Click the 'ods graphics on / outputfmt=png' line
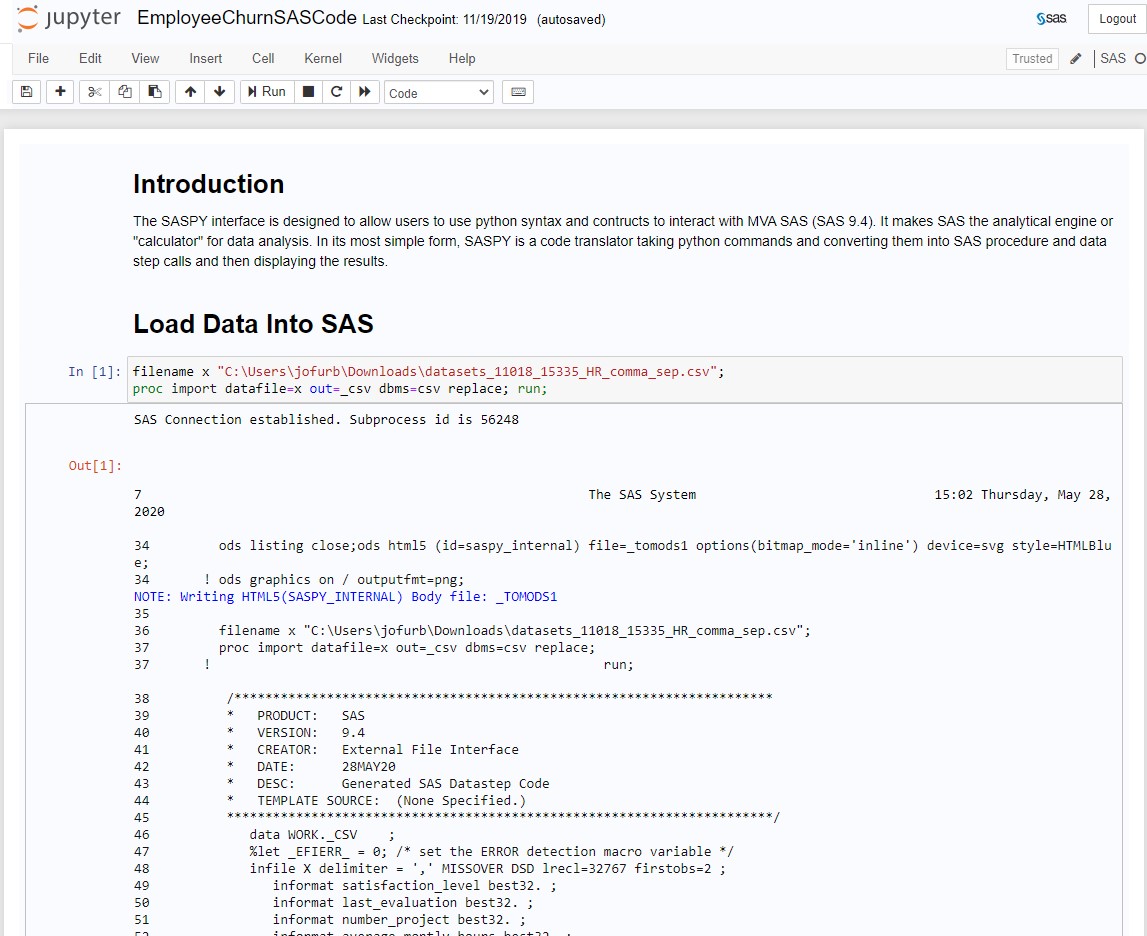Image resolution: width=1147 pixels, height=936 pixels. 341,579
